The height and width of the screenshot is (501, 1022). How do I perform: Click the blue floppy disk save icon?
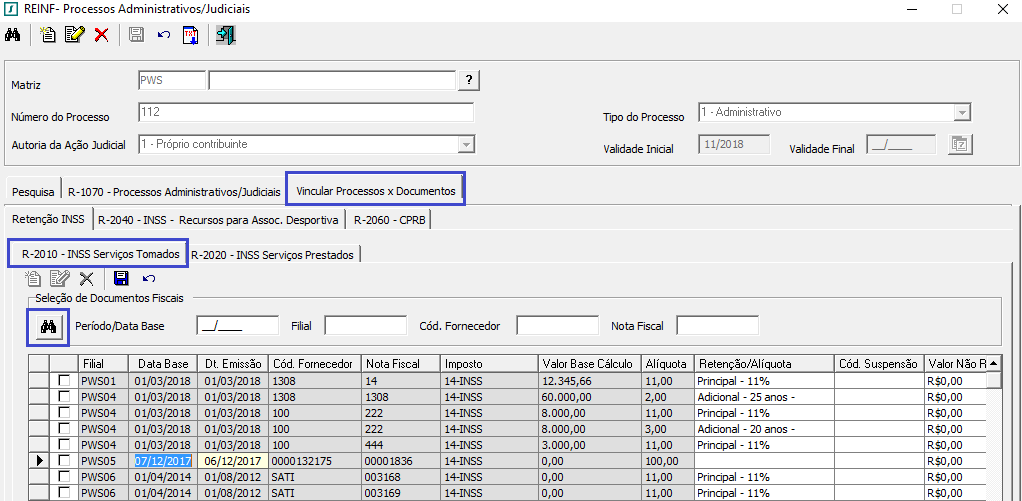pos(121,279)
